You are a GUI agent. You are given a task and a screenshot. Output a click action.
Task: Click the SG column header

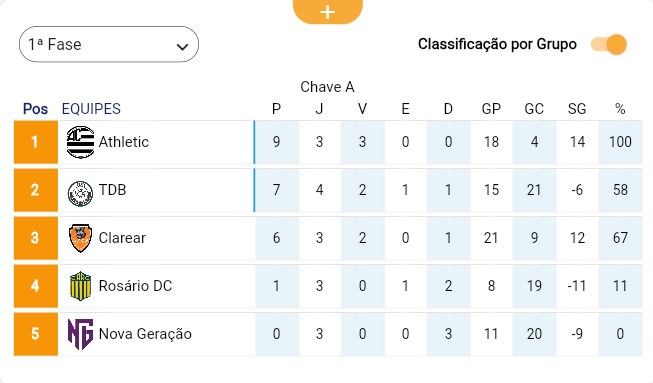[x=577, y=109]
